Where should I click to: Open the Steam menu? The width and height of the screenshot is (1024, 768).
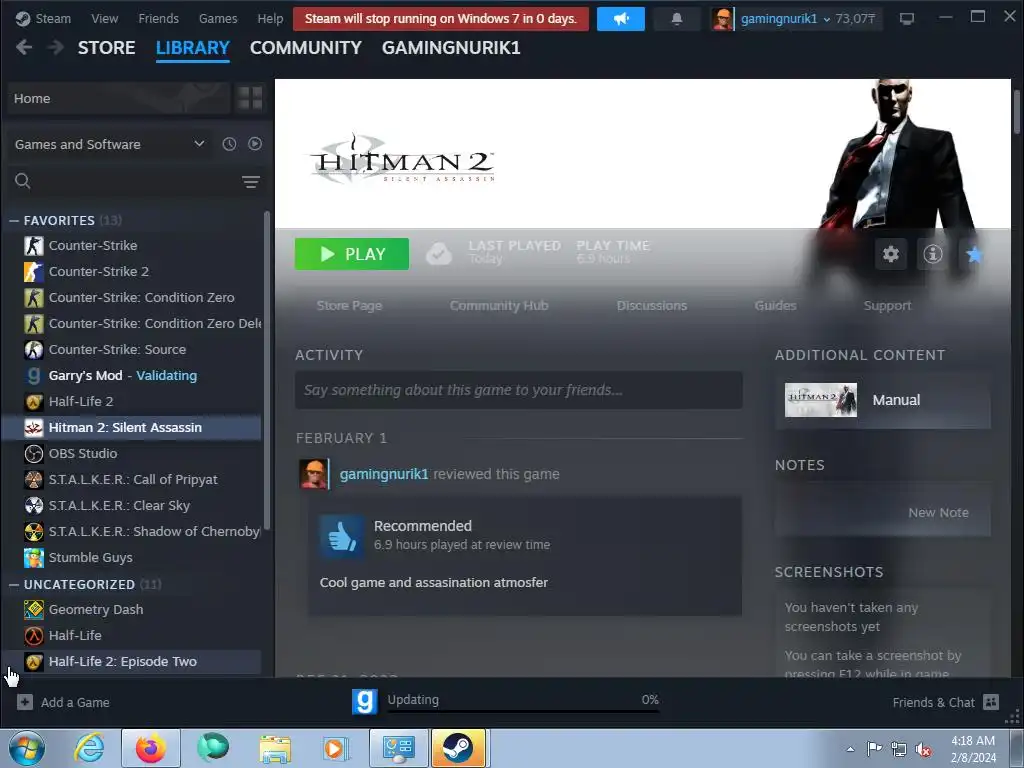coord(52,19)
